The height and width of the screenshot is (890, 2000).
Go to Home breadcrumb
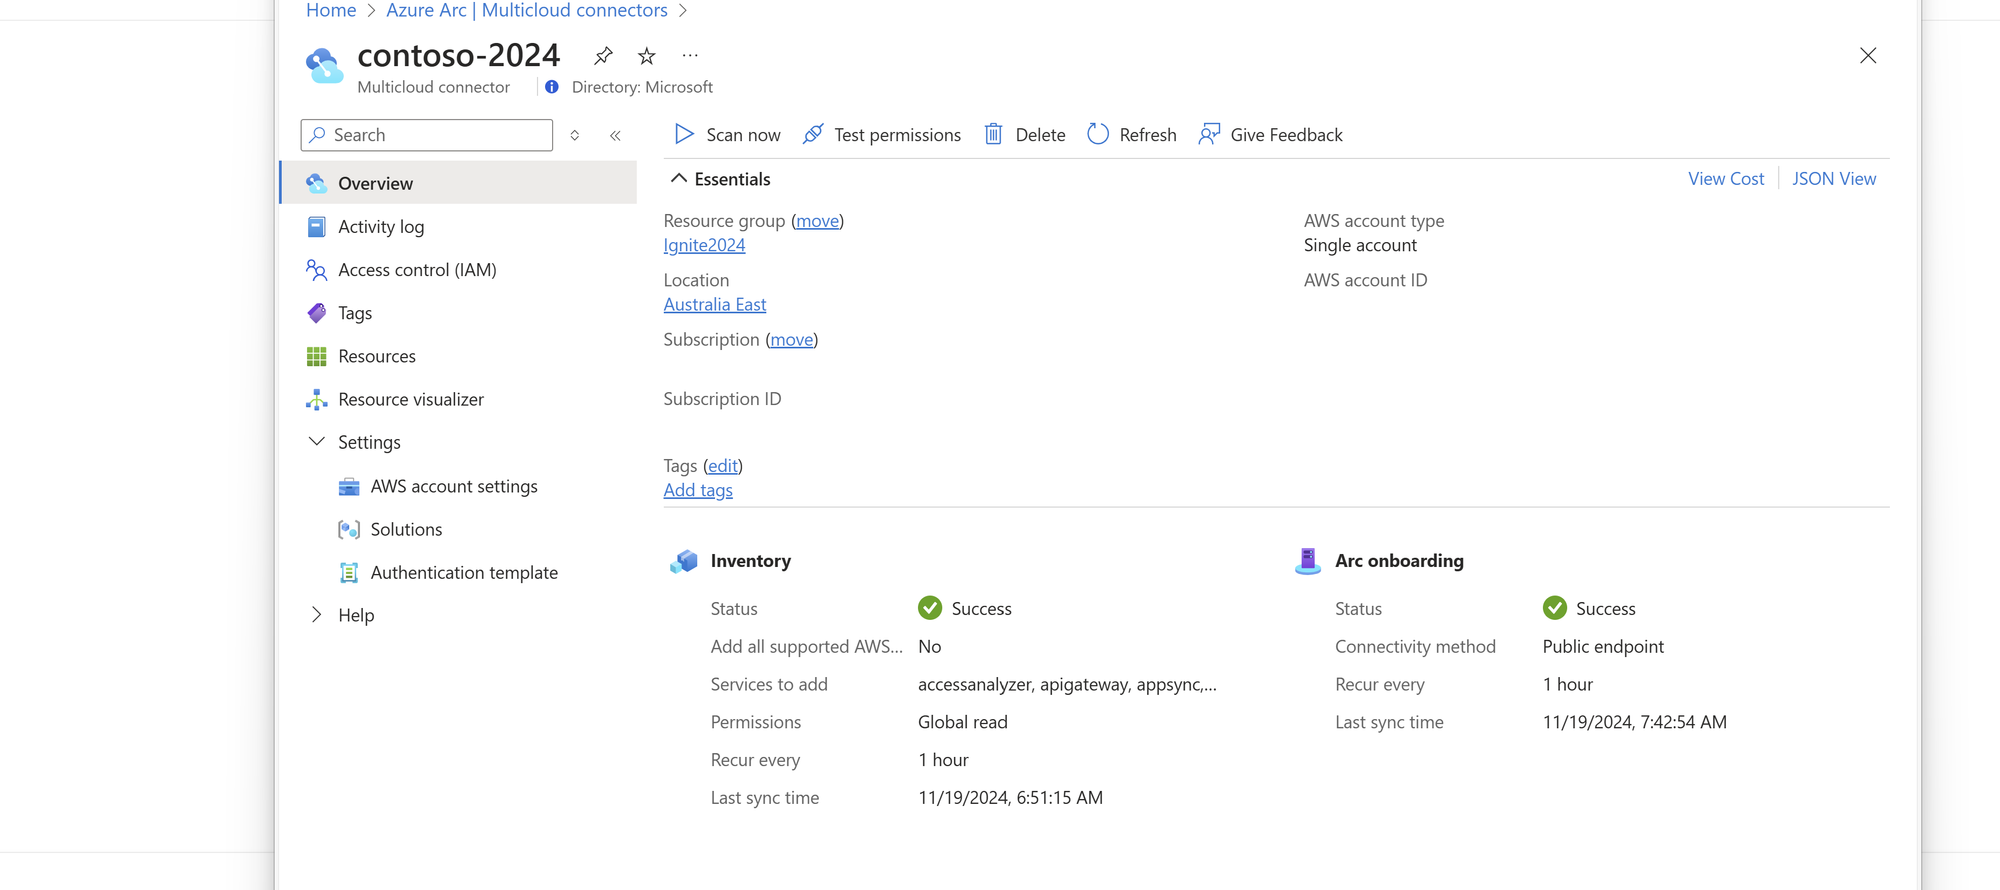coord(331,10)
